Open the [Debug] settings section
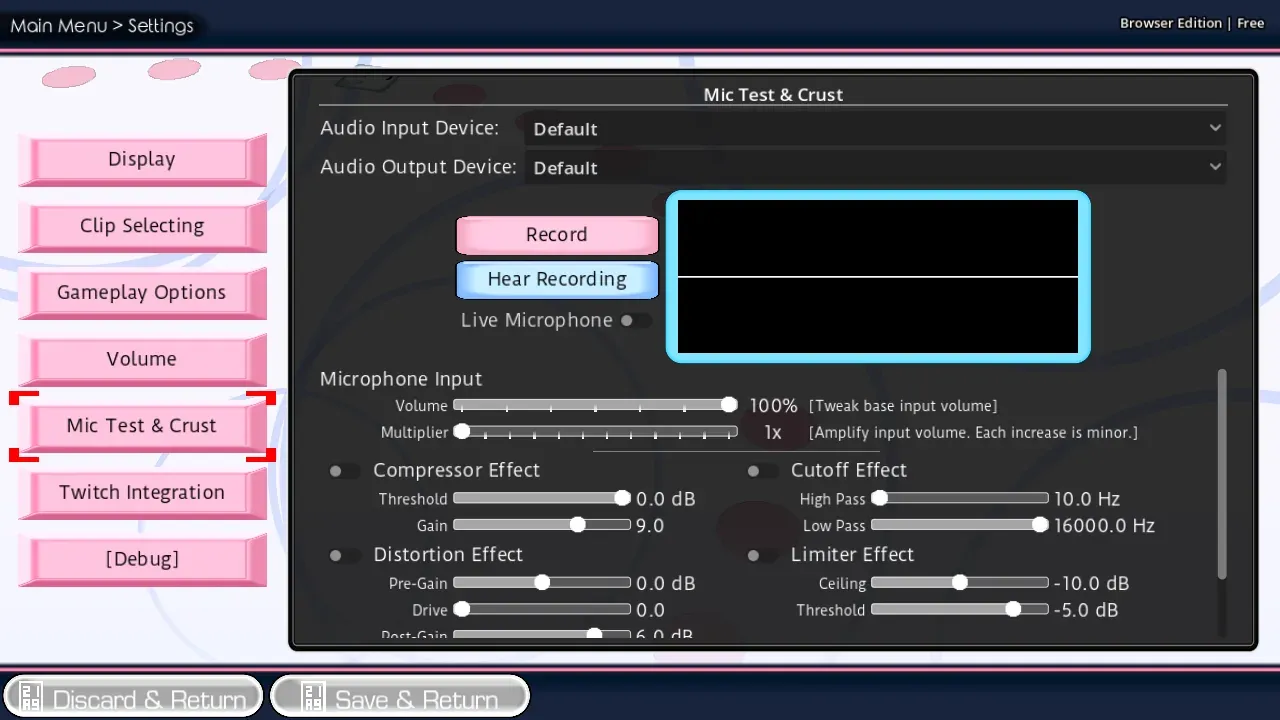The width and height of the screenshot is (1280, 720). click(x=142, y=559)
